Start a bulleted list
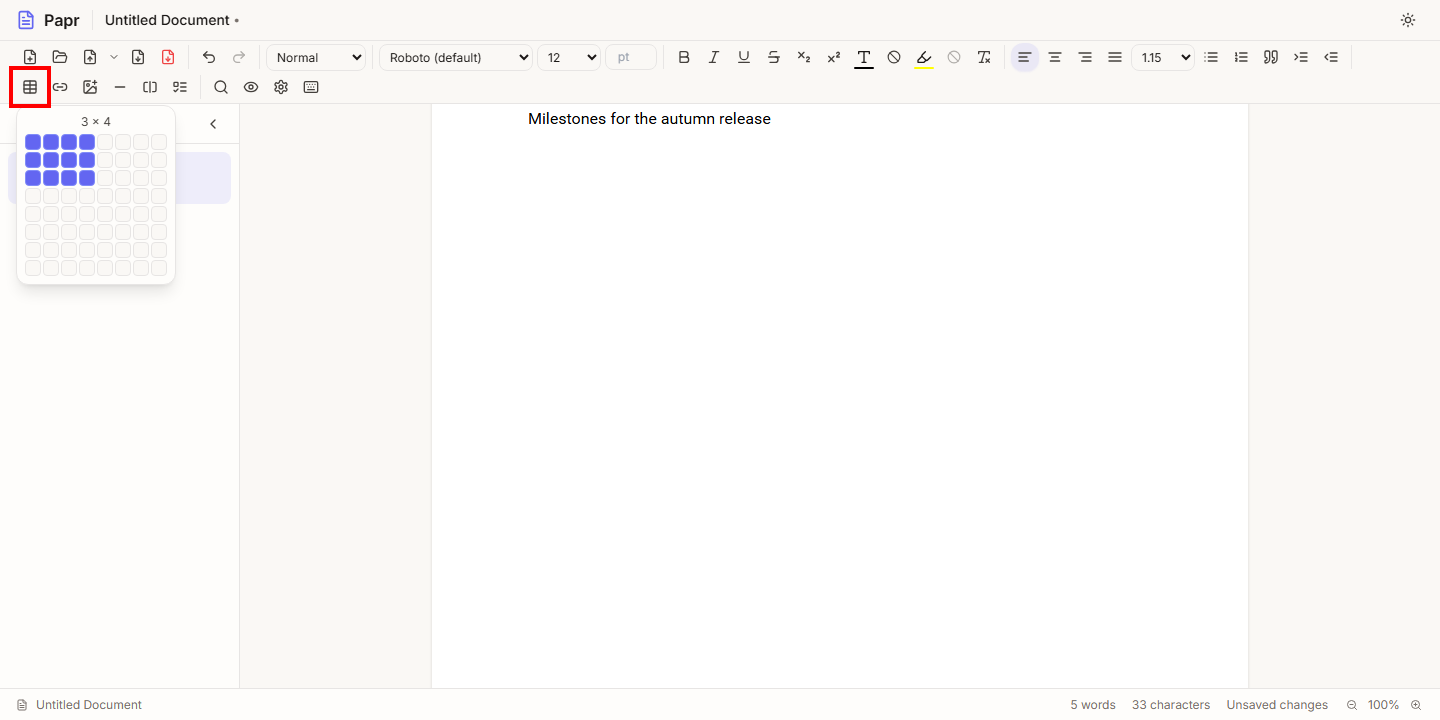This screenshot has height=720, width=1440. click(1211, 57)
